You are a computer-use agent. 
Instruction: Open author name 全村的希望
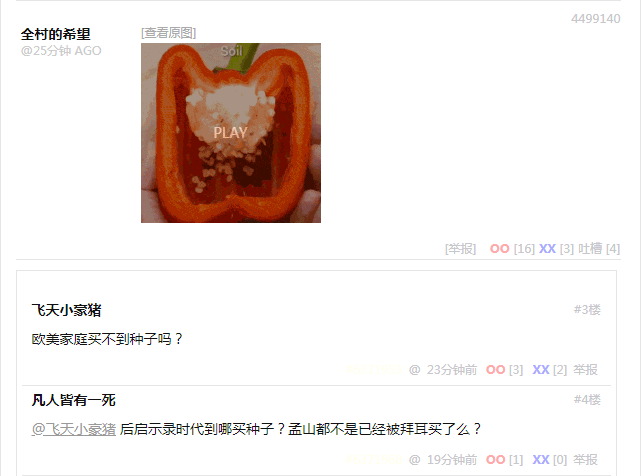point(56,34)
